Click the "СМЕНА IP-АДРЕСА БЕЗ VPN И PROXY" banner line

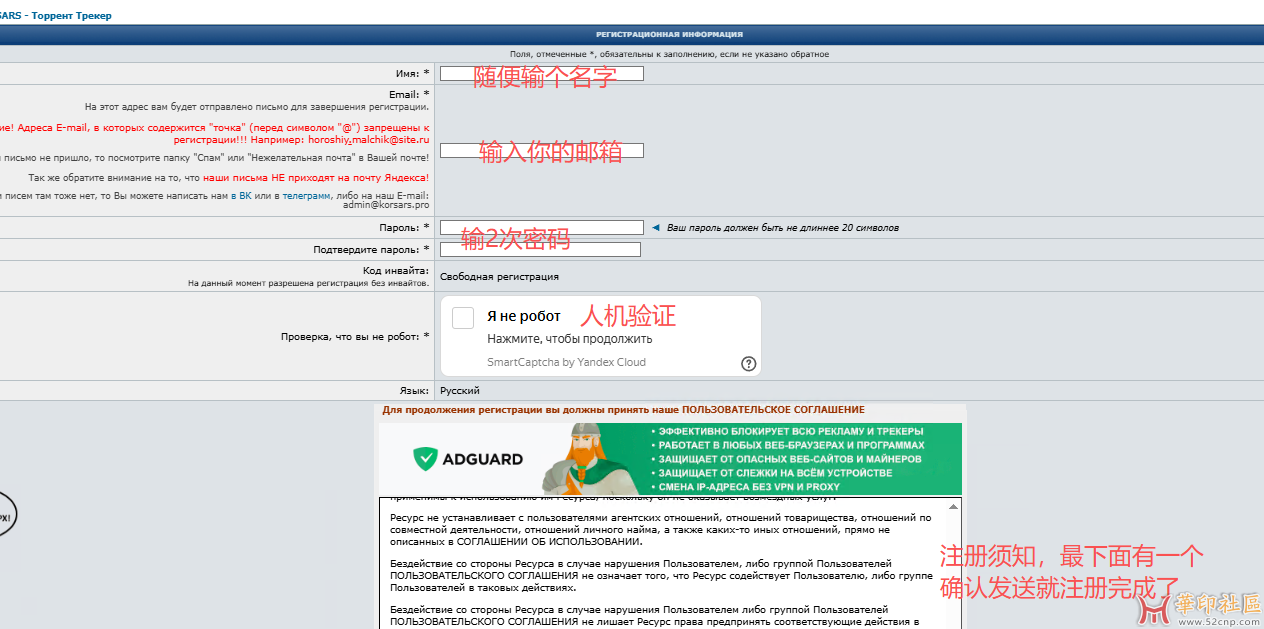click(749, 487)
